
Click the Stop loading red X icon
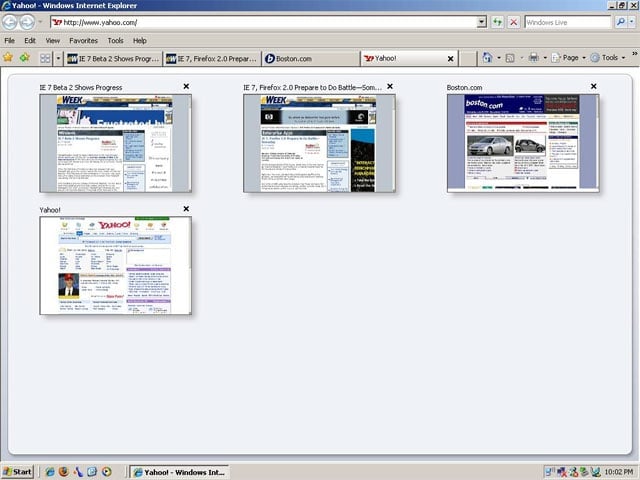pyautogui.click(x=513, y=22)
